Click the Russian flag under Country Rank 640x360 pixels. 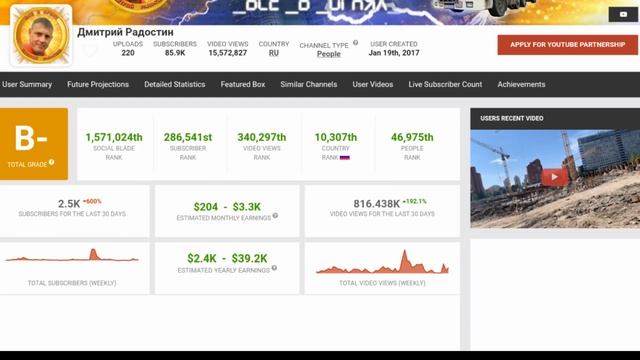(345, 158)
